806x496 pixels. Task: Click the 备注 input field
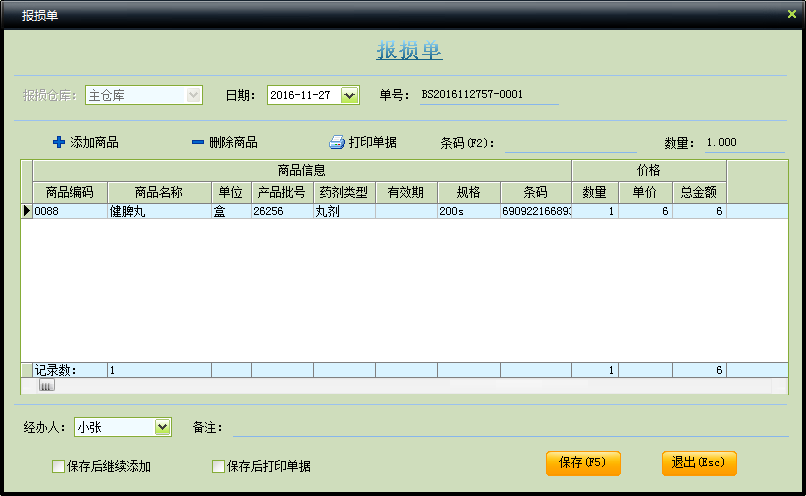510,428
